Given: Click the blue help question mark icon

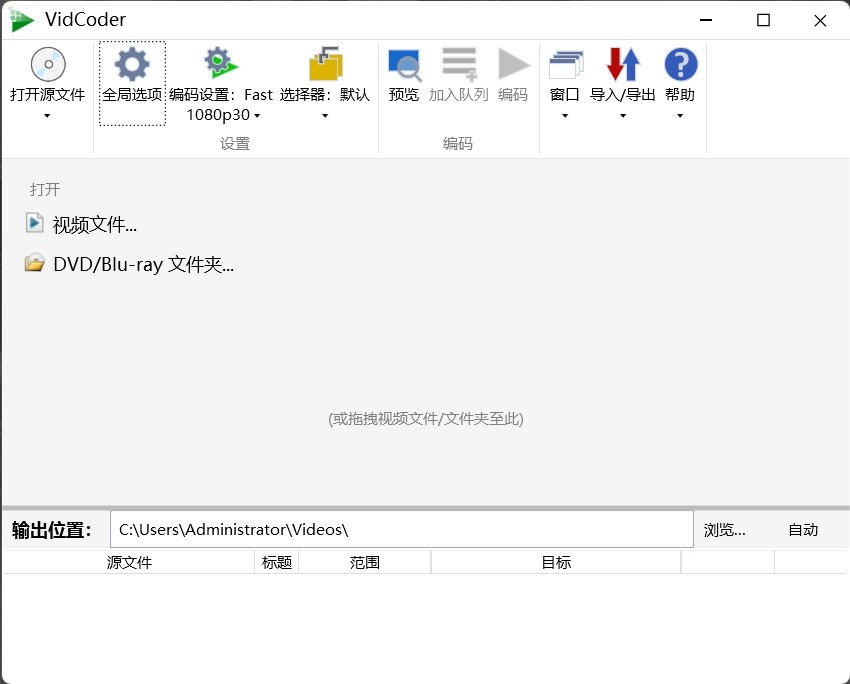Looking at the screenshot, I should pyautogui.click(x=681, y=64).
